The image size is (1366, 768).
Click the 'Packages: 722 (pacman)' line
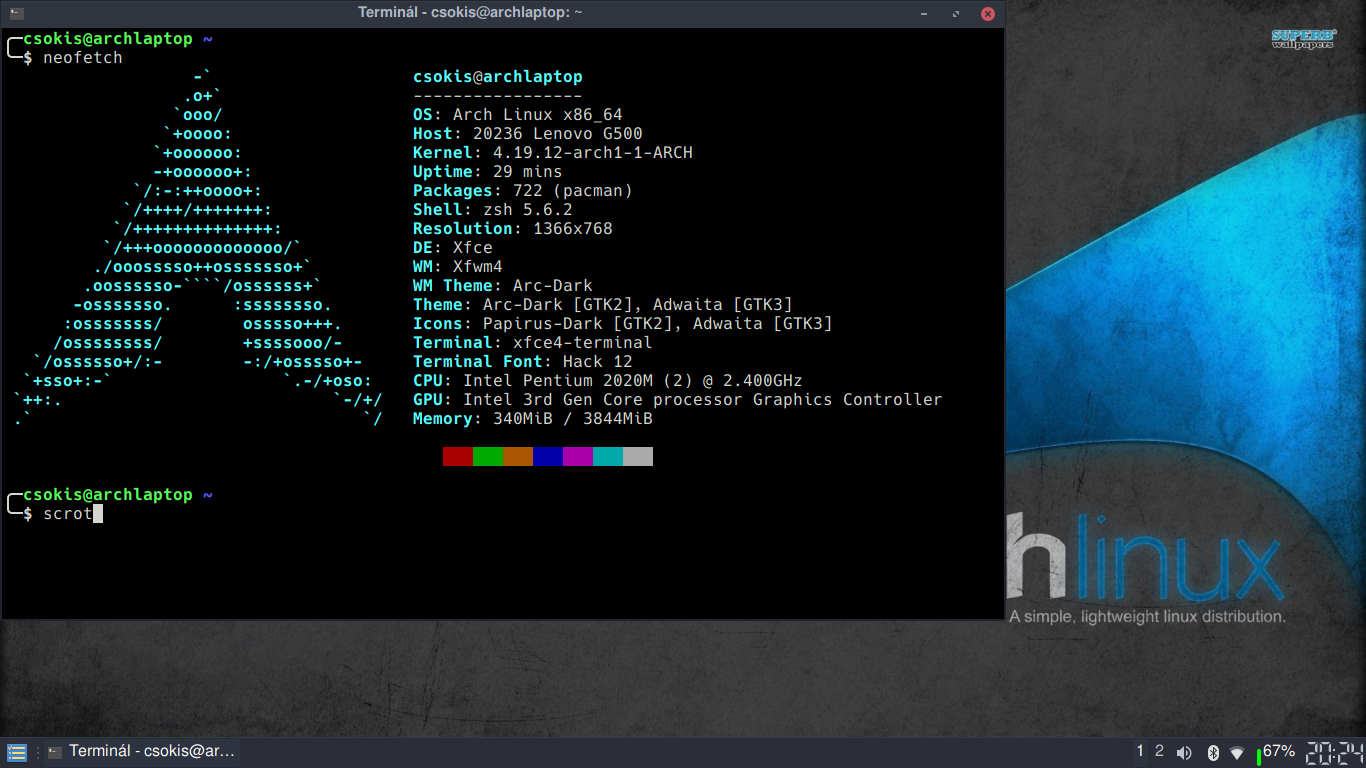523,191
